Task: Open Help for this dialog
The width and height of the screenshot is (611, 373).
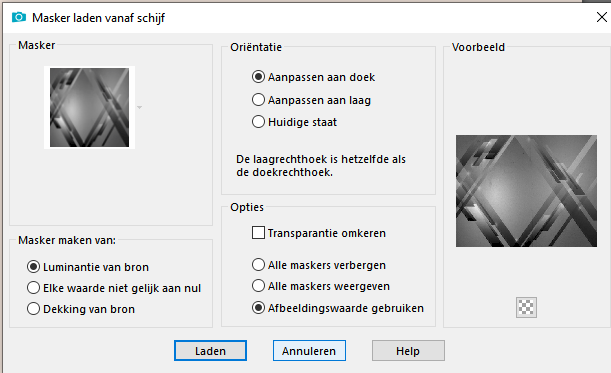Action: 408,351
